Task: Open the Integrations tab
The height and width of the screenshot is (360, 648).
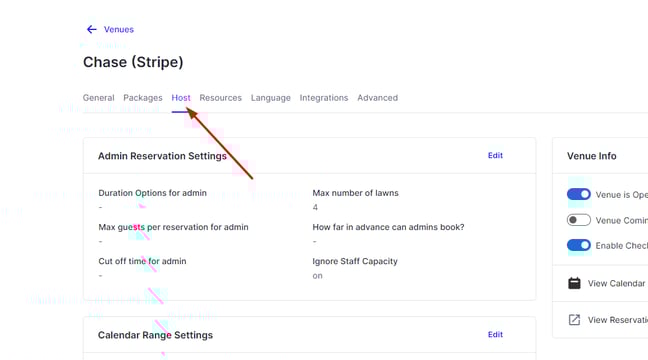Action: click(x=324, y=98)
